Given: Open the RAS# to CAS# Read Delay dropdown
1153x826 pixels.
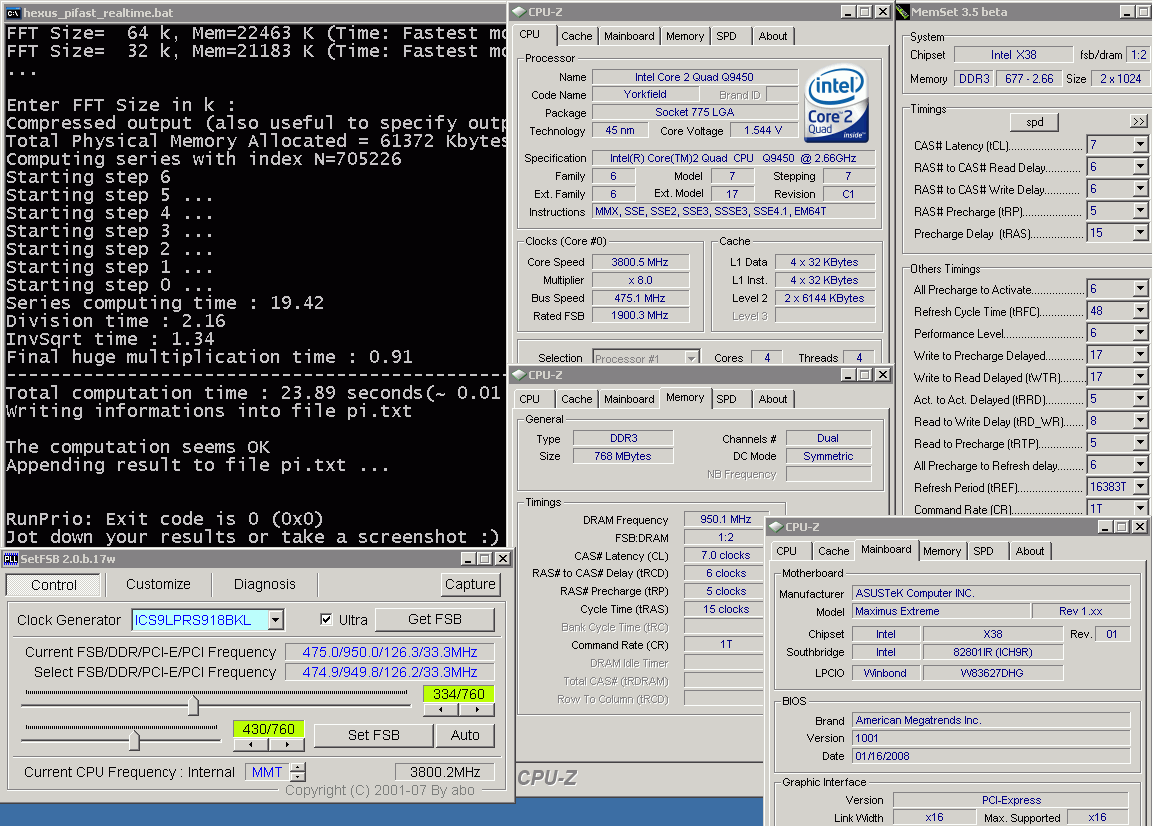Looking at the screenshot, I should (1140, 167).
